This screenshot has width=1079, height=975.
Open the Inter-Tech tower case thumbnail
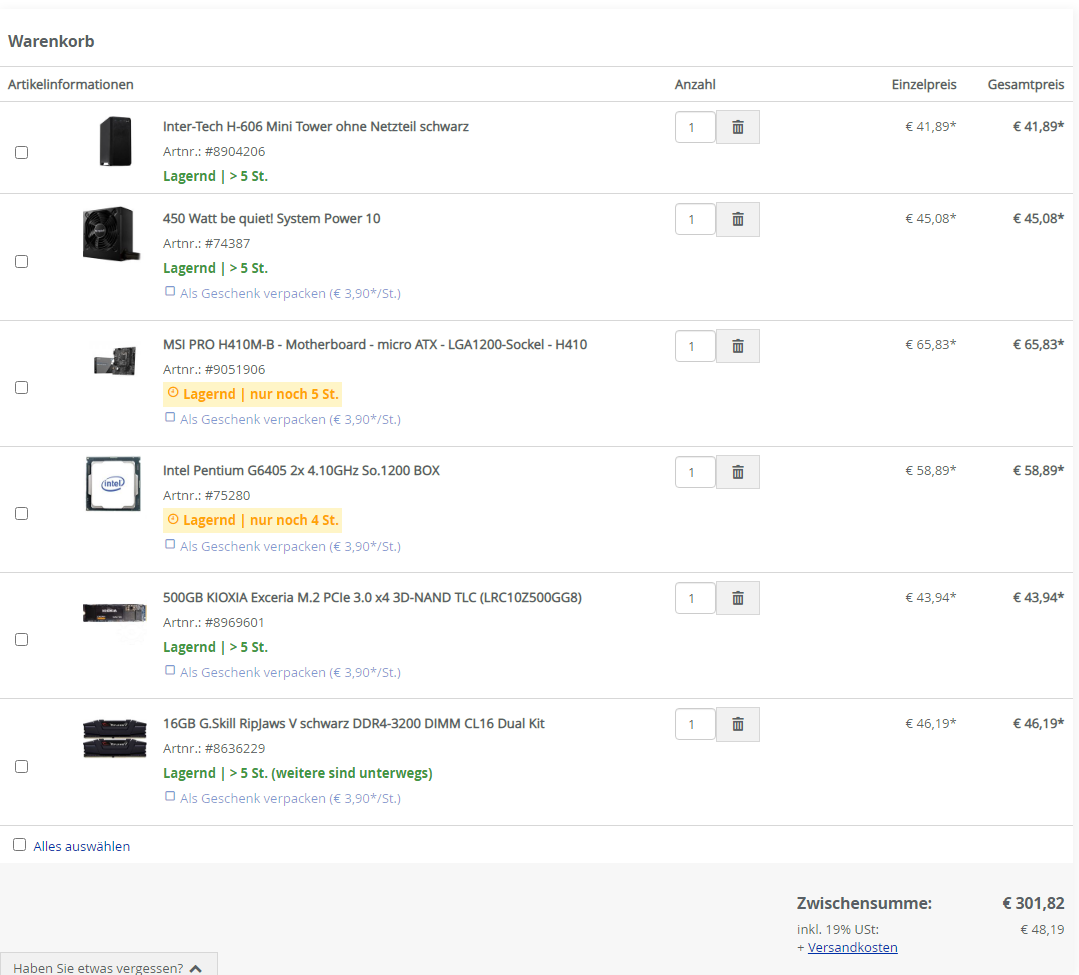coord(115,141)
